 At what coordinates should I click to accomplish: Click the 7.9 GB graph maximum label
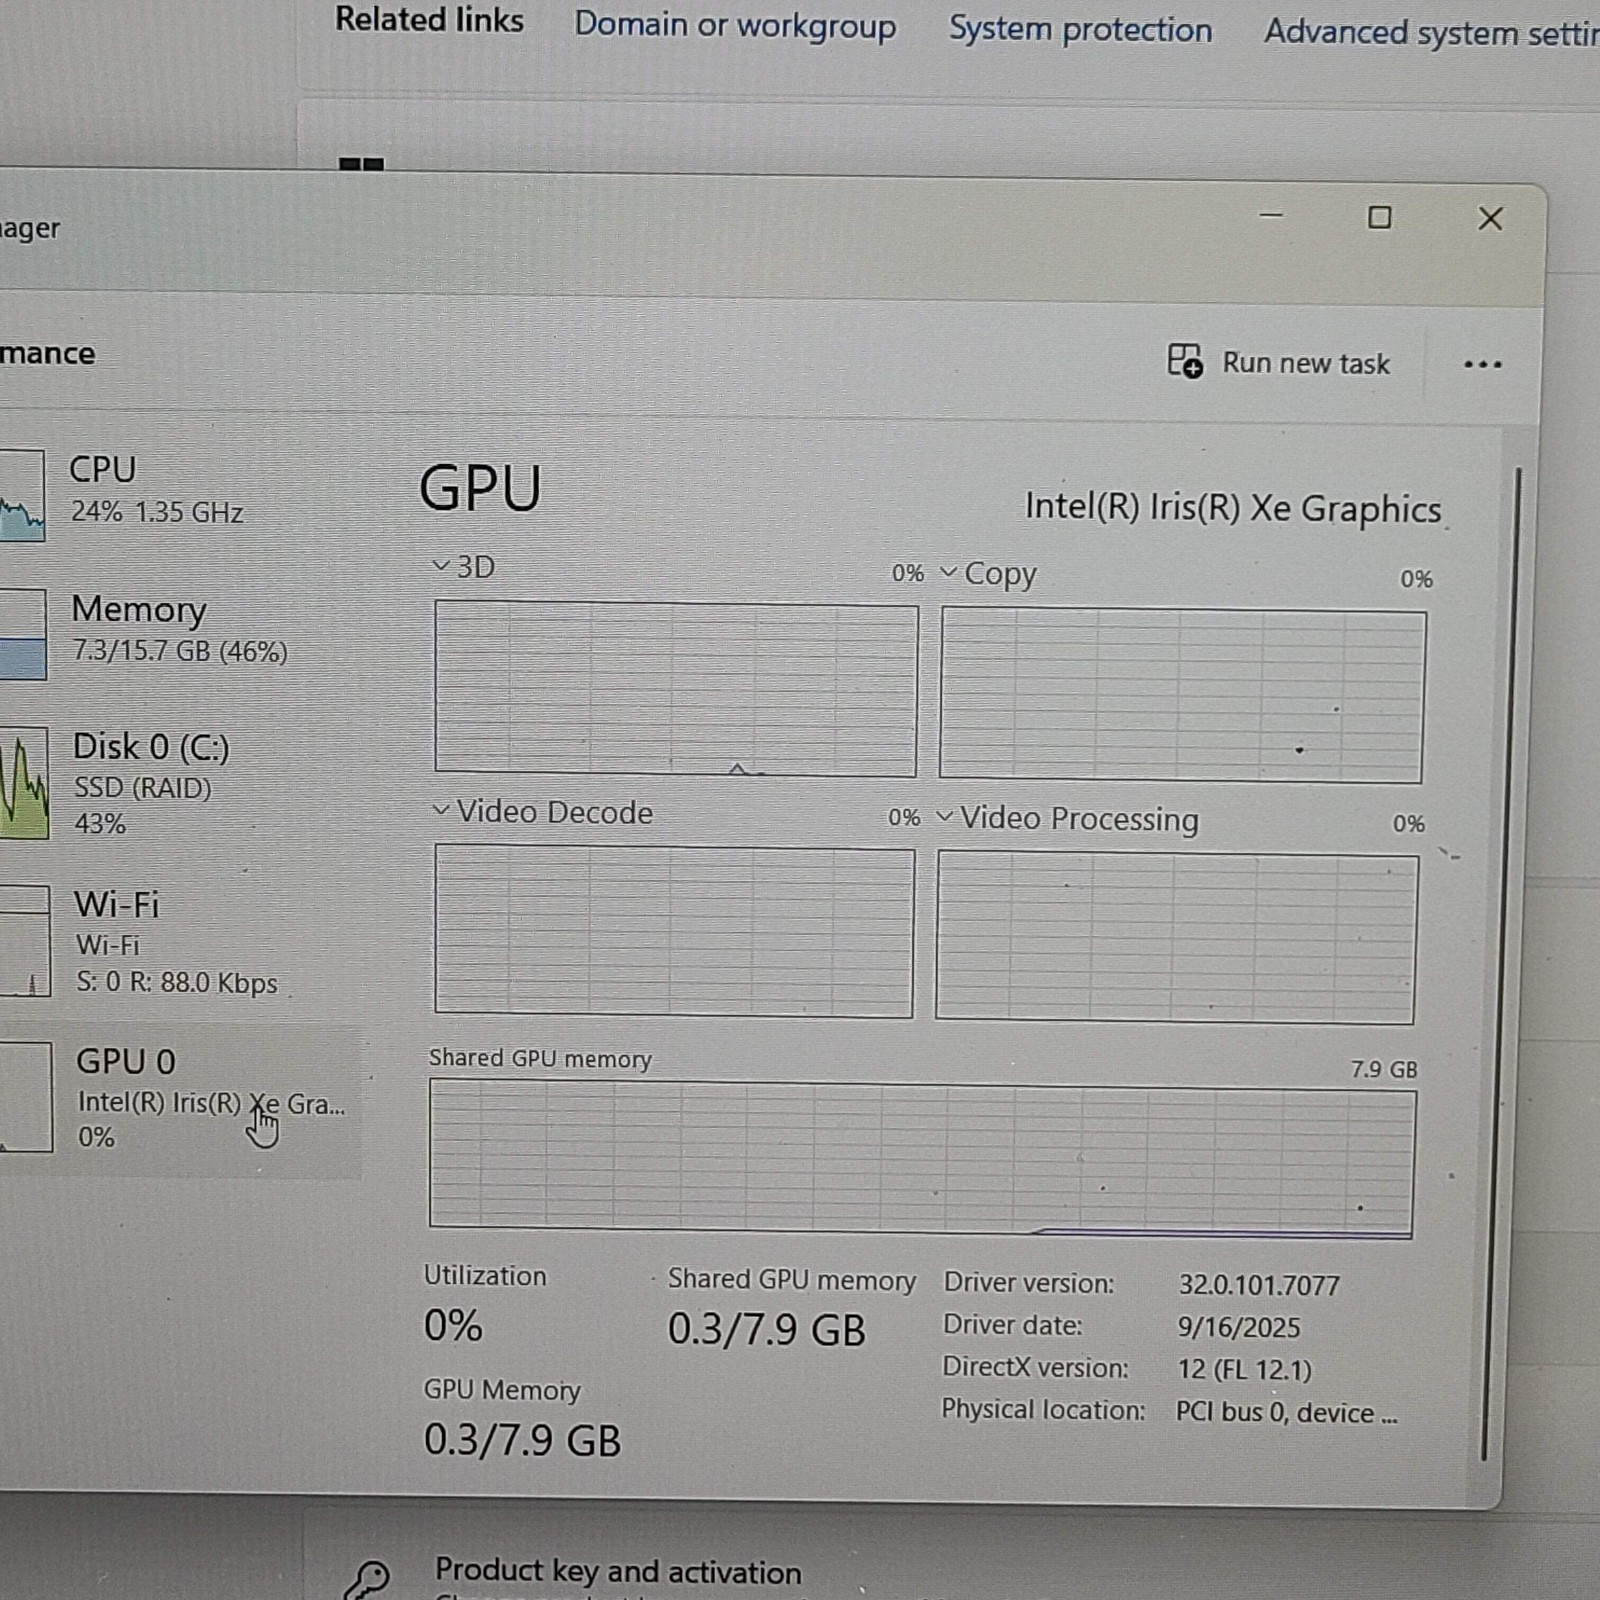pos(1384,1069)
